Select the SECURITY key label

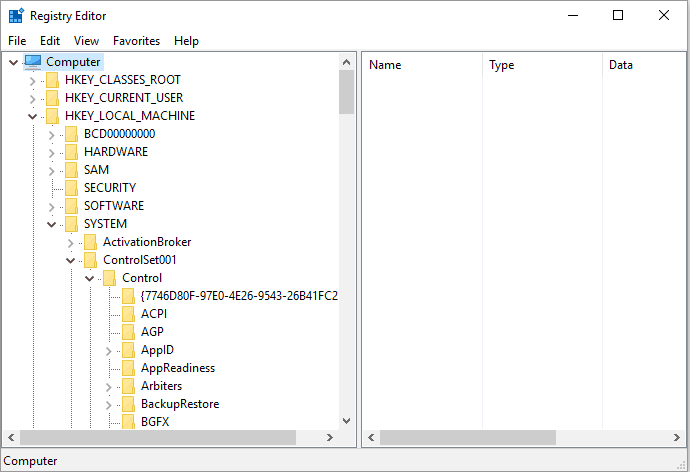(x=110, y=188)
